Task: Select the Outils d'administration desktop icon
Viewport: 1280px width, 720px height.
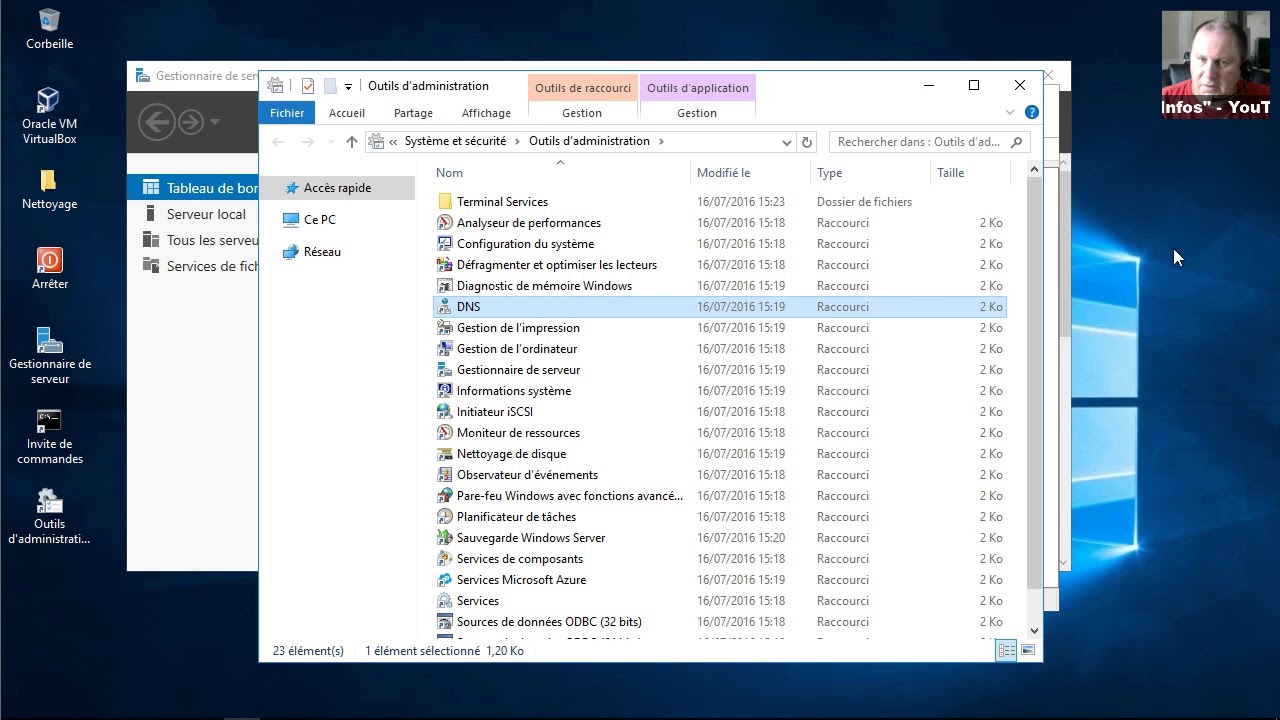Action: [49, 515]
